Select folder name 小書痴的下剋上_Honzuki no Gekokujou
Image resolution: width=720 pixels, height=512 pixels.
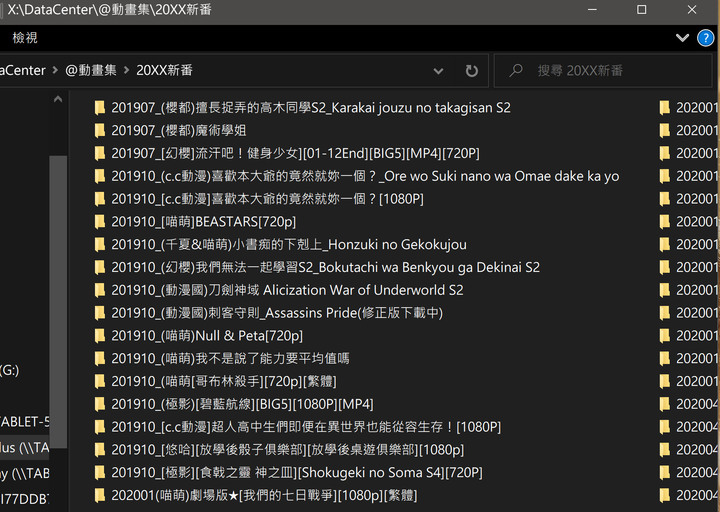[x=289, y=245]
